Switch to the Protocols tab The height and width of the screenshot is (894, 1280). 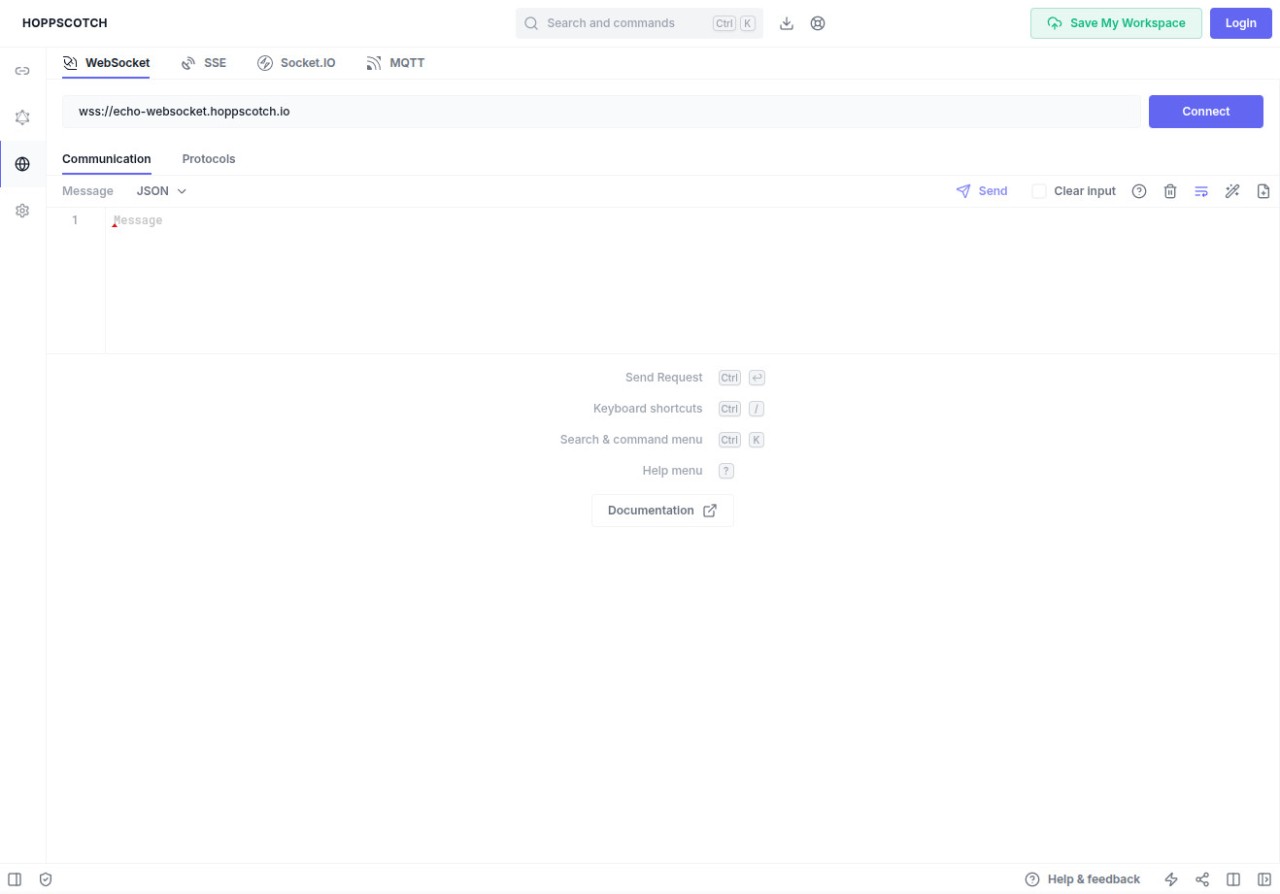point(208,159)
